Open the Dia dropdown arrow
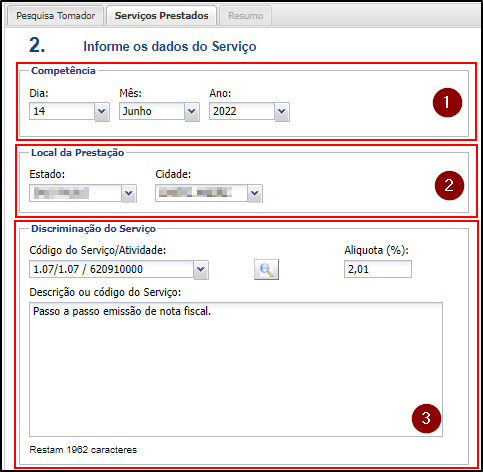The height and width of the screenshot is (472, 483). [102, 112]
